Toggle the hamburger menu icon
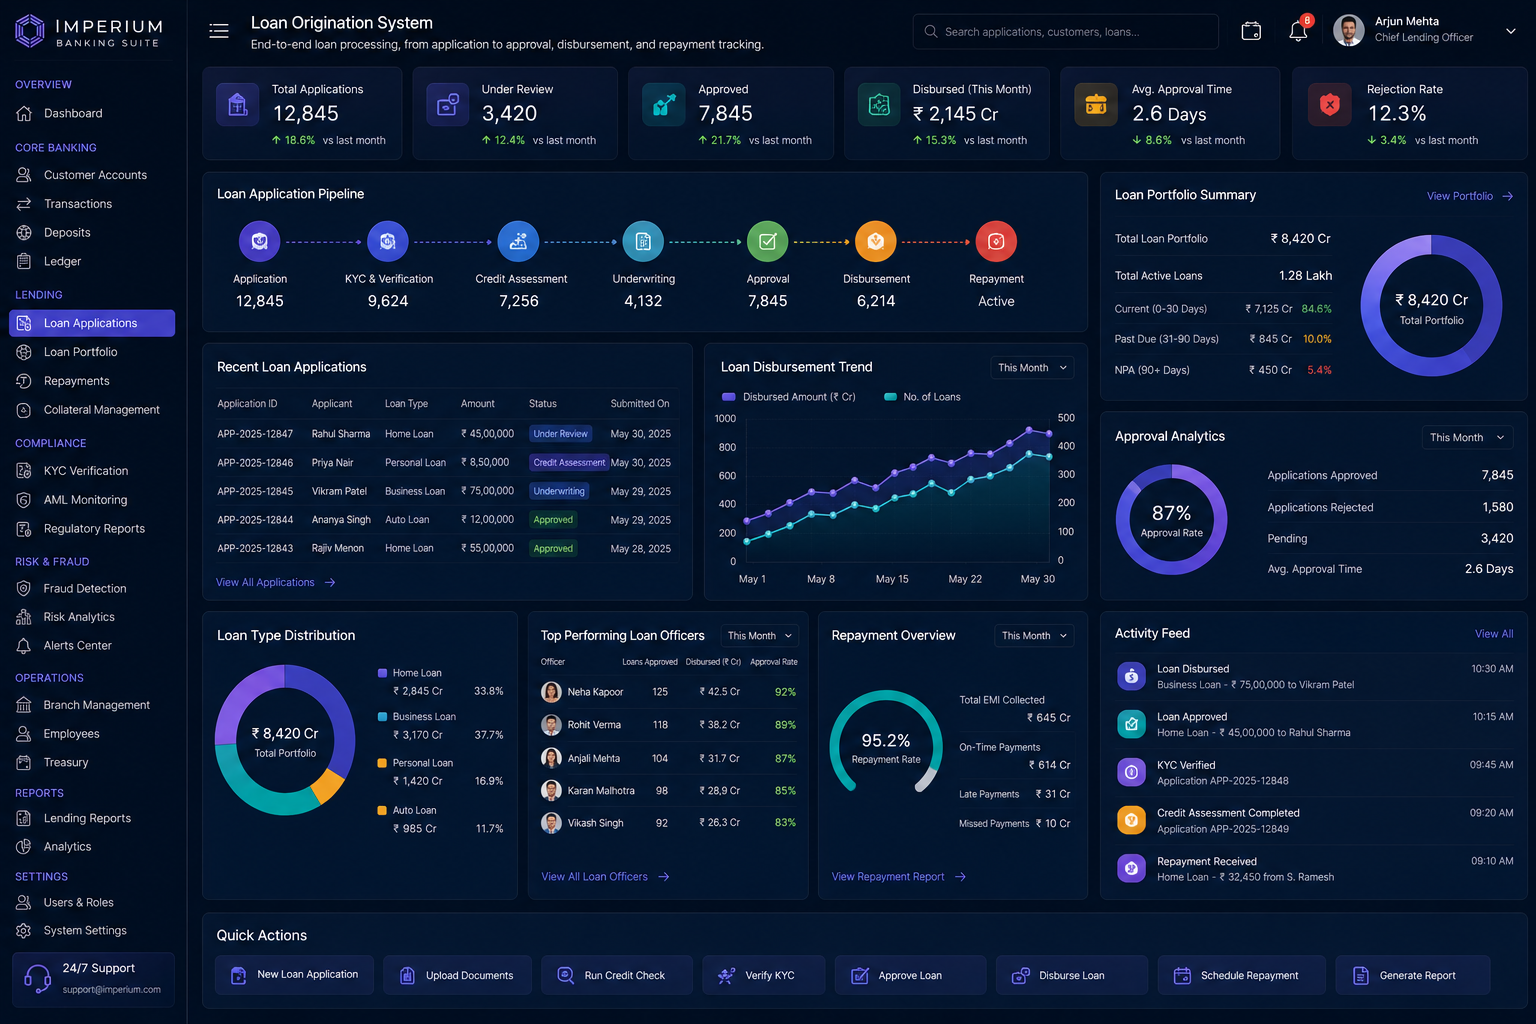The image size is (1536, 1024). tap(219, 31)
